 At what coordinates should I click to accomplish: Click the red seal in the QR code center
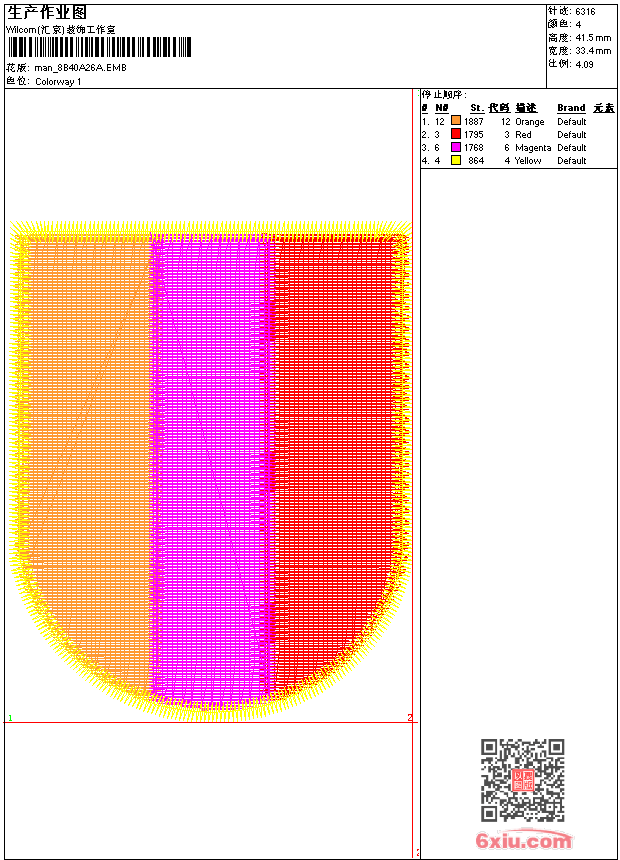click(523, 781)
